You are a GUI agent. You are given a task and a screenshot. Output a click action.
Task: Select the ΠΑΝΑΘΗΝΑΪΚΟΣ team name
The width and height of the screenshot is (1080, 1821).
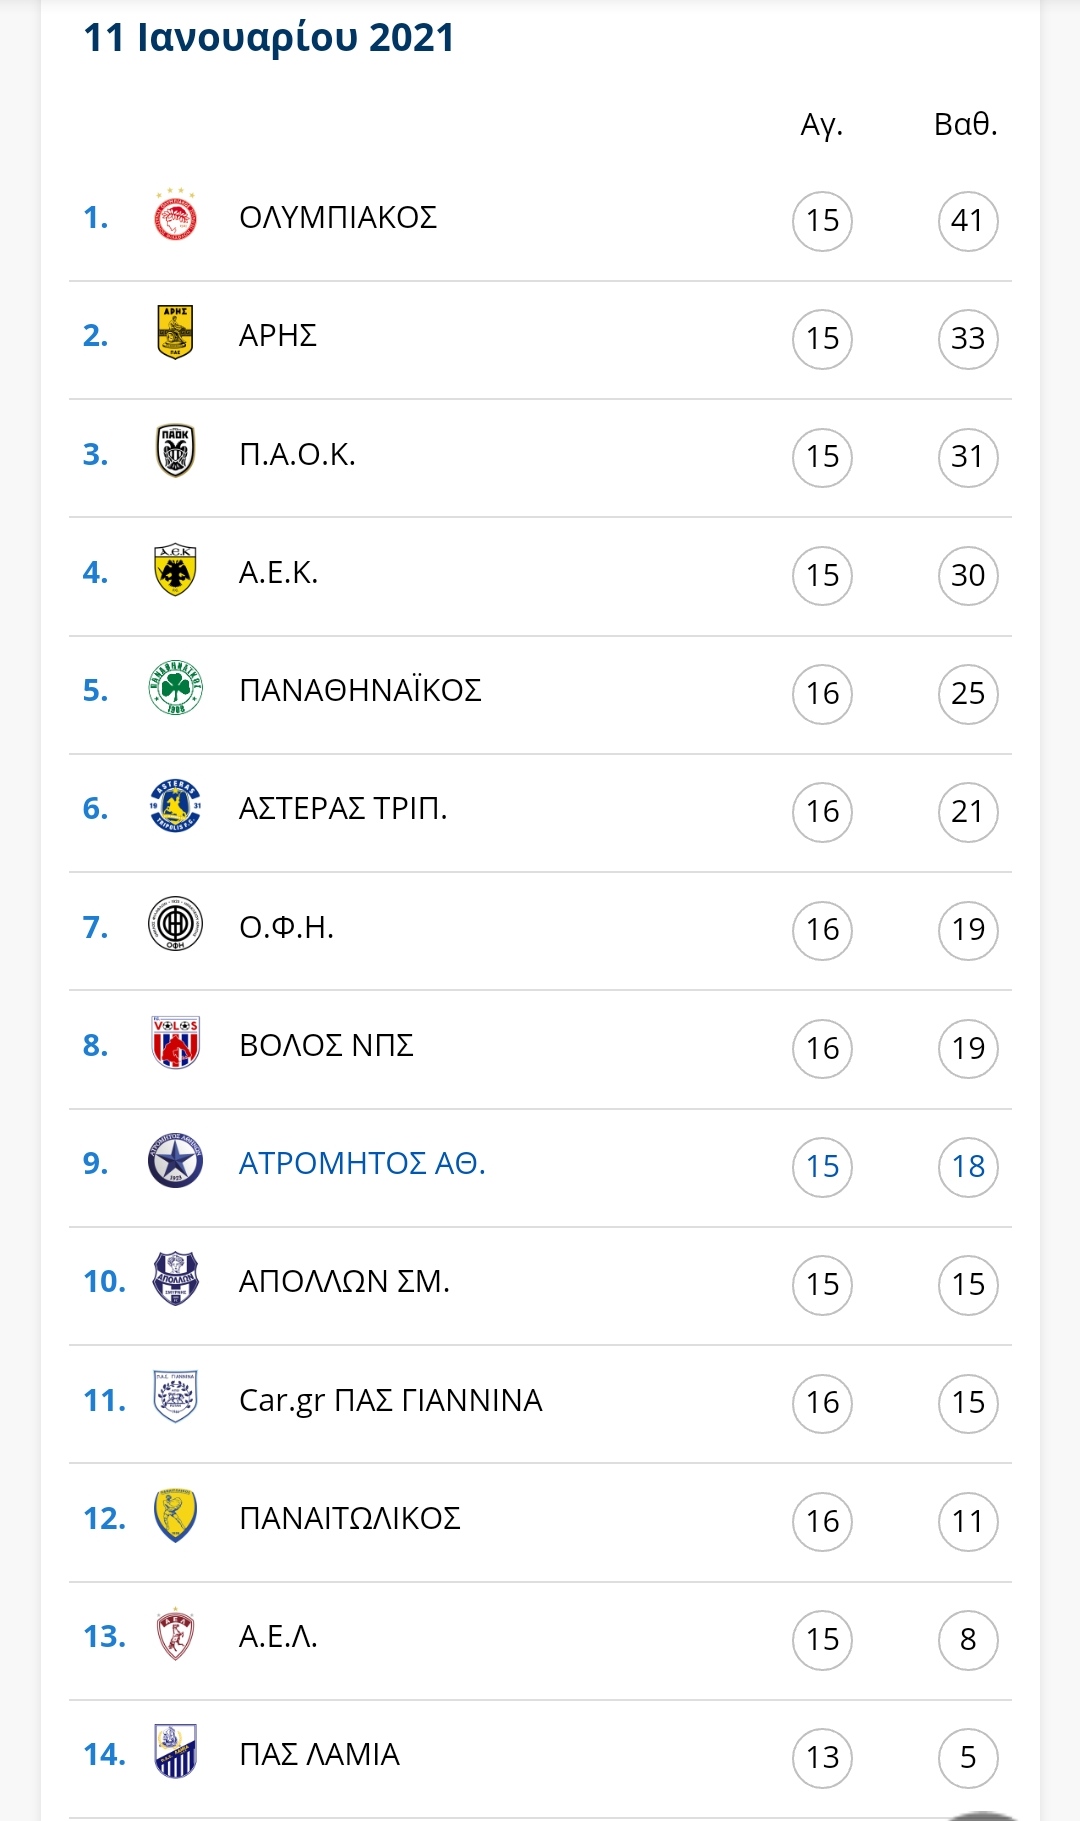coord(360,690)
